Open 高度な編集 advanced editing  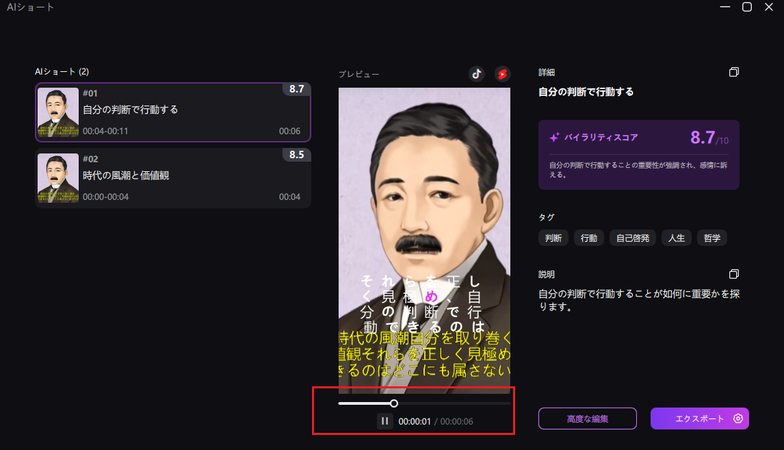587,419
